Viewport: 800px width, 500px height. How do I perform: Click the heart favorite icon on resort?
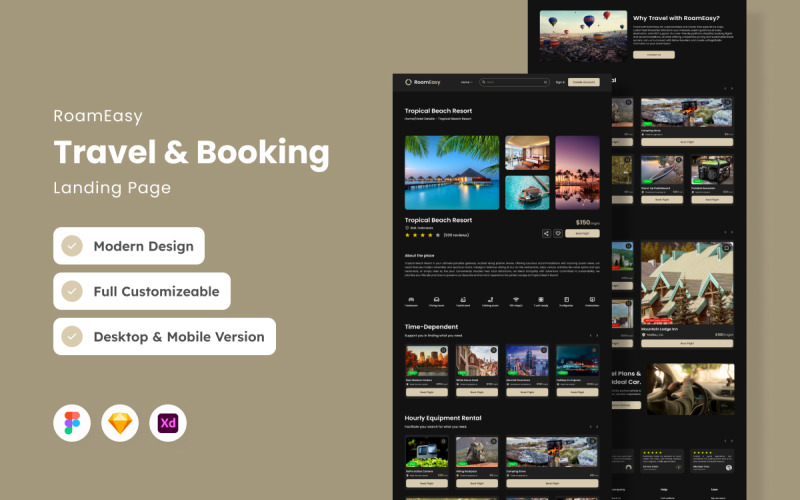(x=557, y=233)
